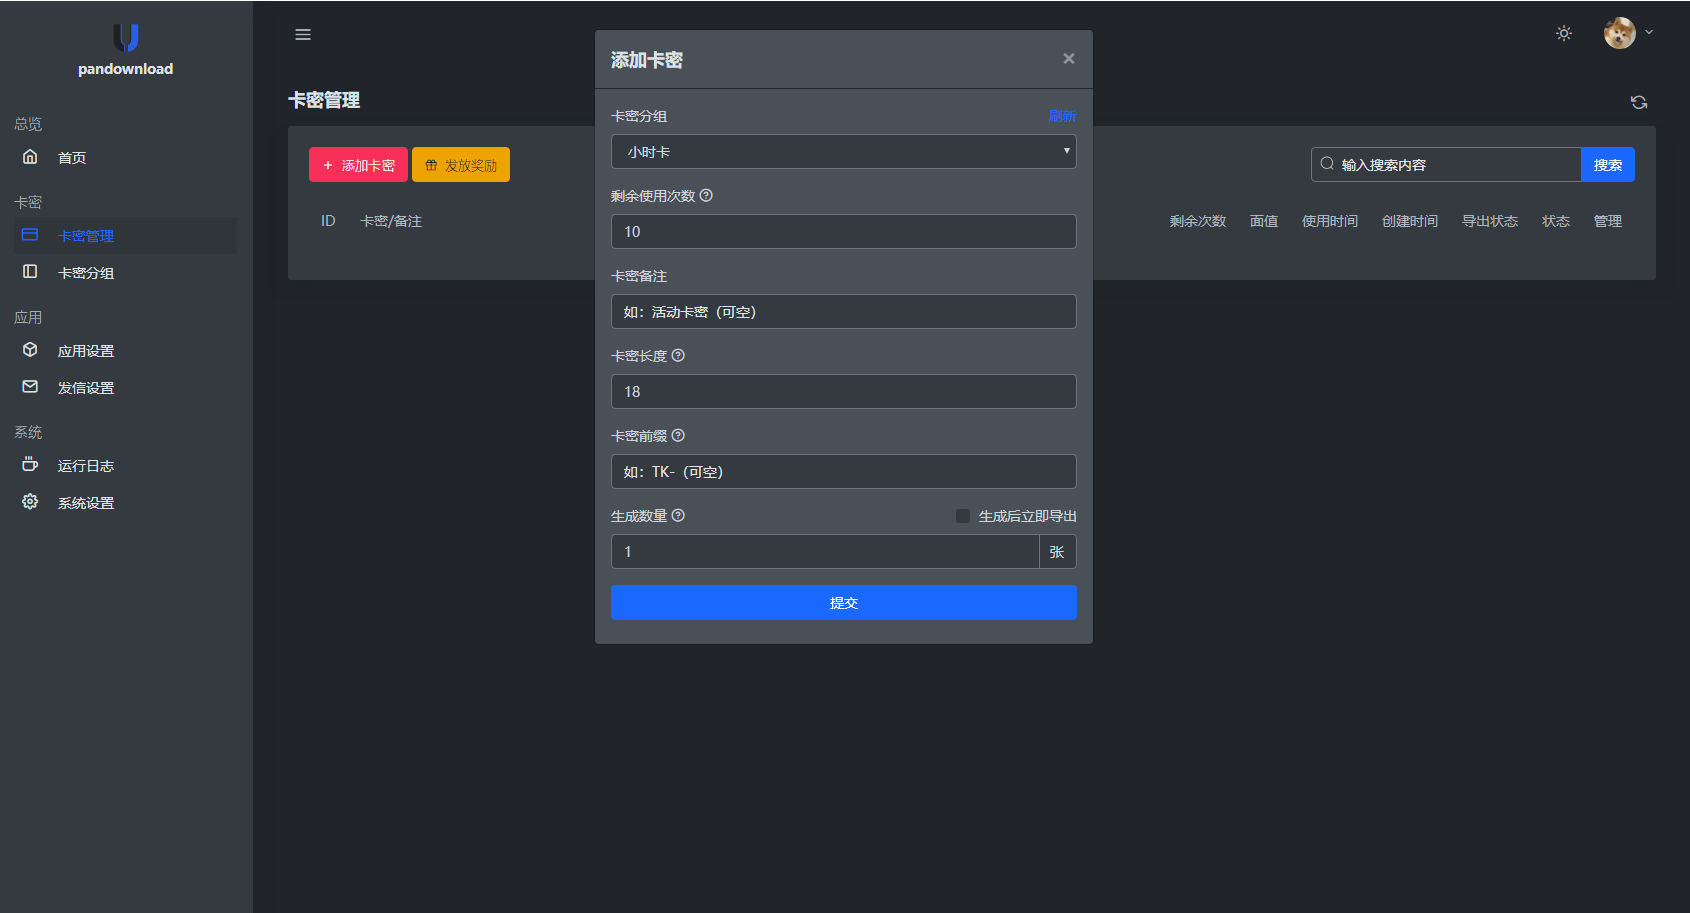
Task: Switch to the 卡密管理 page heading
Action: pos(324,100)
